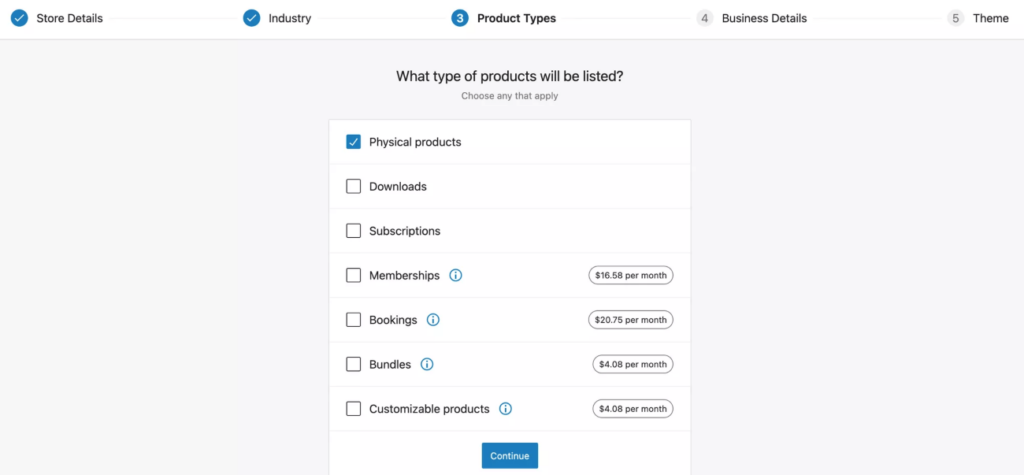This screenshot has height=475, width=1024.
Task: Open the Theme step
Action: click(990, 18)
